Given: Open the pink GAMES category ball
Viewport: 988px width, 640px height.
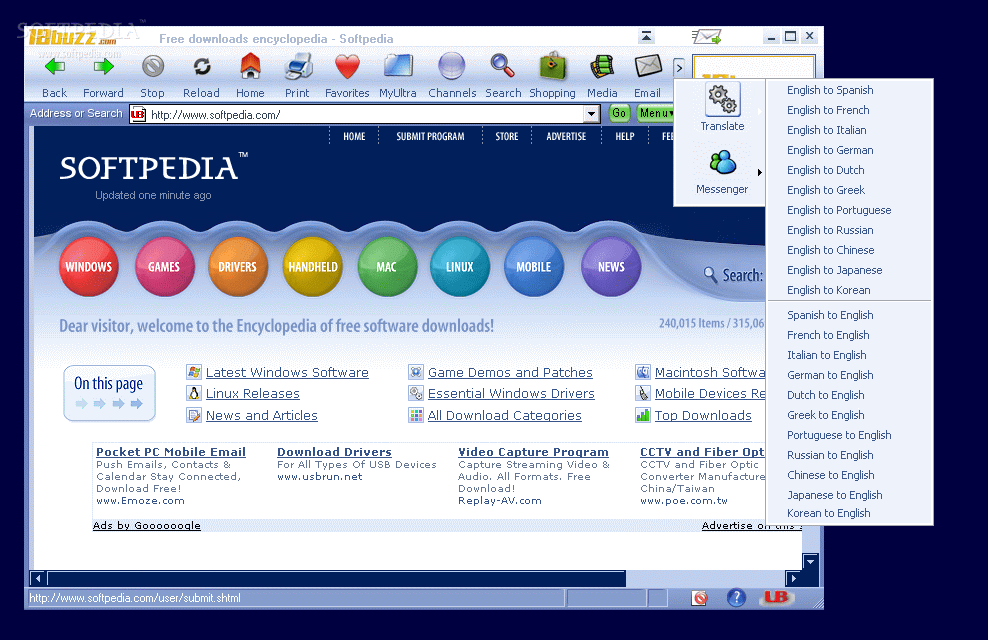Looking at the screenshot, I should click(x=164, y=266).
